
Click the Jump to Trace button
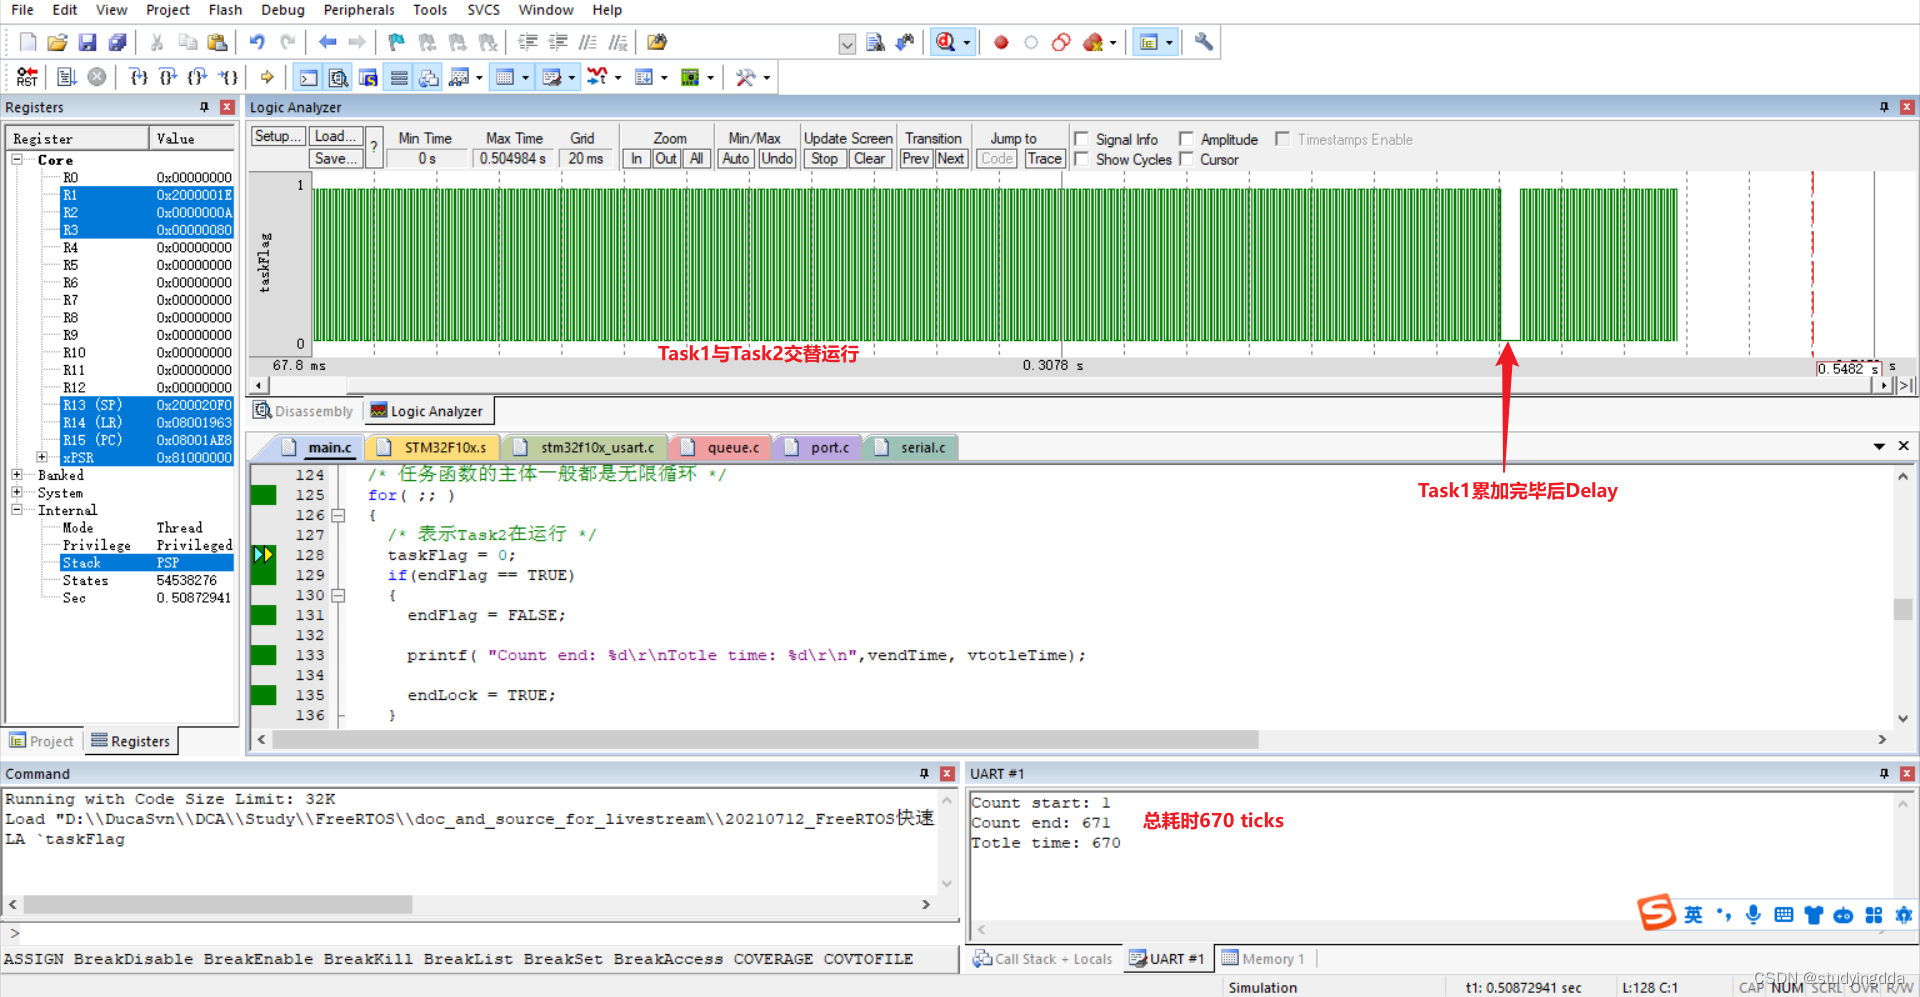(1044, 159)
